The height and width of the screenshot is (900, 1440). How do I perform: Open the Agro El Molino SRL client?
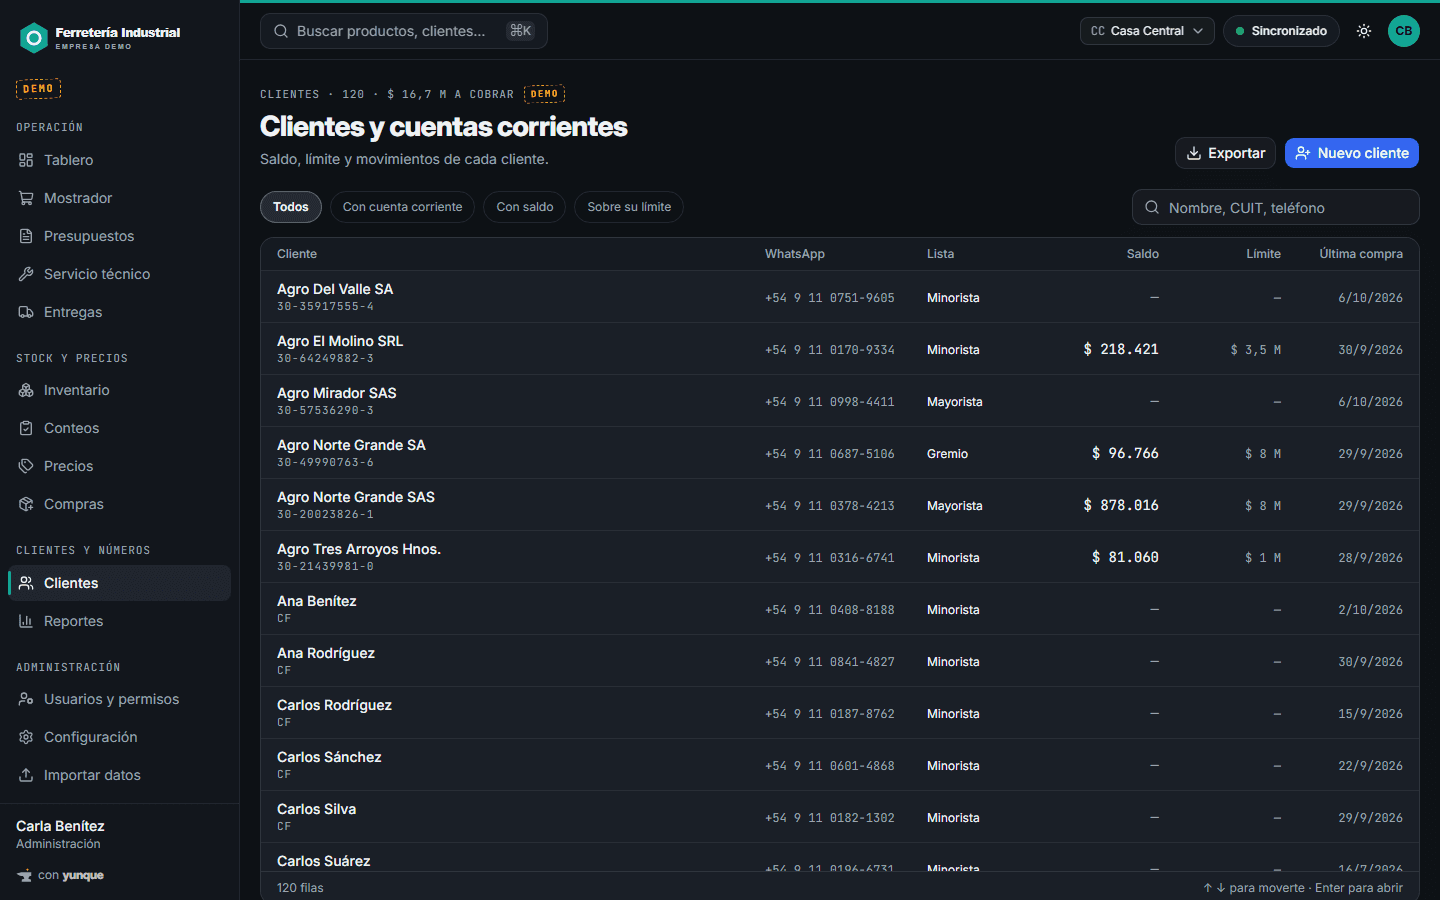tap(840, 349)
